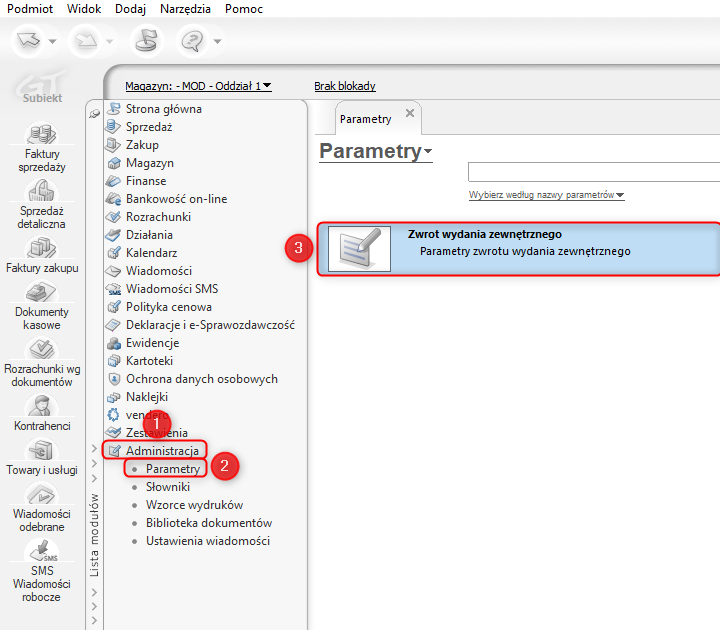
Task: Open the Narzędzia menu
Action: coord(186,9)
